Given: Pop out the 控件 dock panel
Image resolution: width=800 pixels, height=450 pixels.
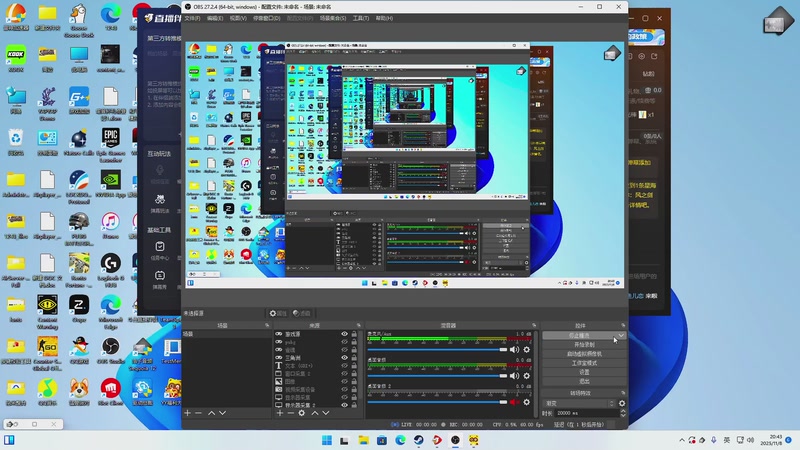Looking at the screenshot, I should click(x=623, y=326).
